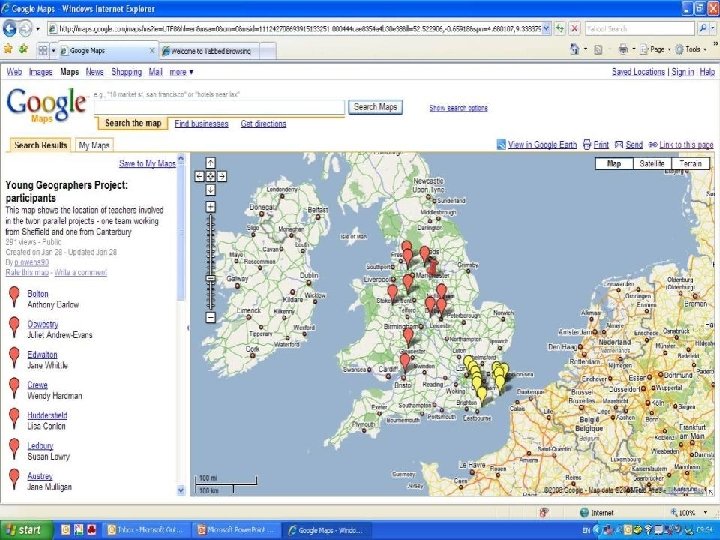The image size is (720, 540).
Task: Click View in Google Earth link
Action: tap(542, 145)
